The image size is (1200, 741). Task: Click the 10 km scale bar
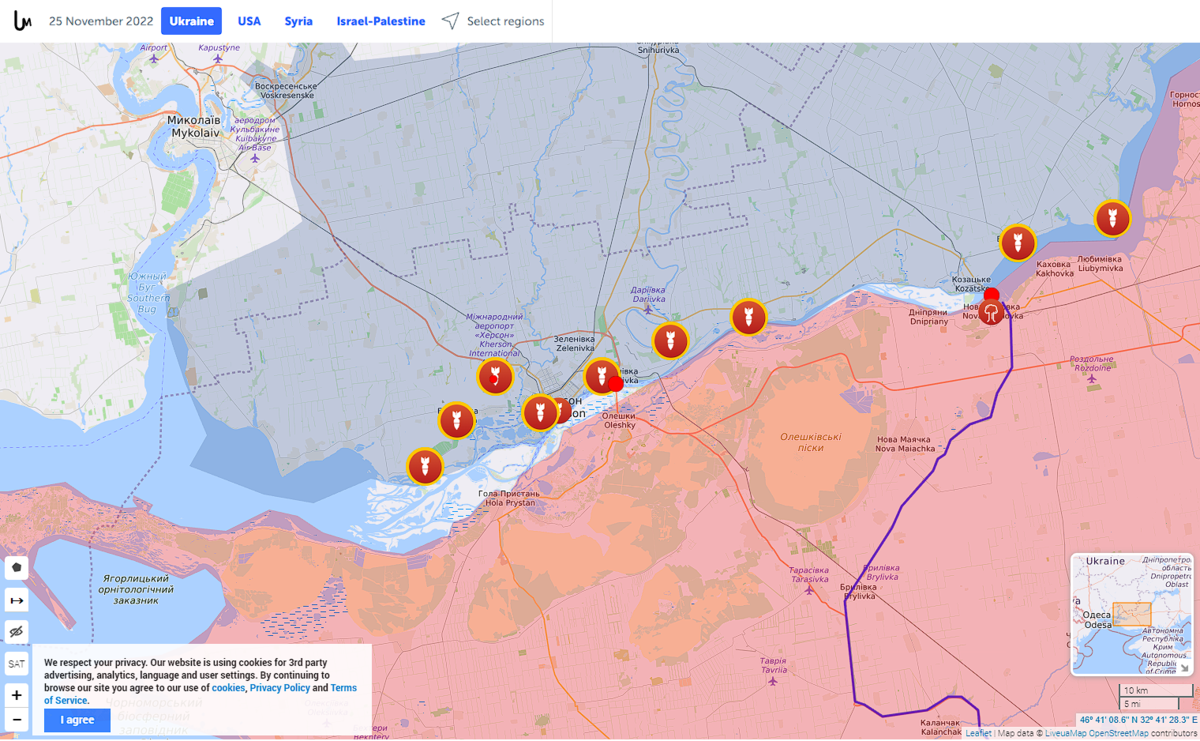(x=1155, y=691)
